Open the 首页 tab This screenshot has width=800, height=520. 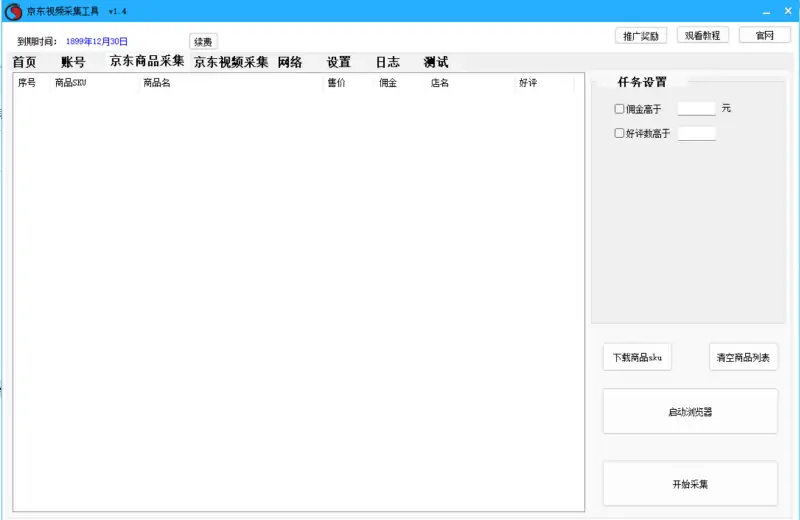click(x=25, y=62)
